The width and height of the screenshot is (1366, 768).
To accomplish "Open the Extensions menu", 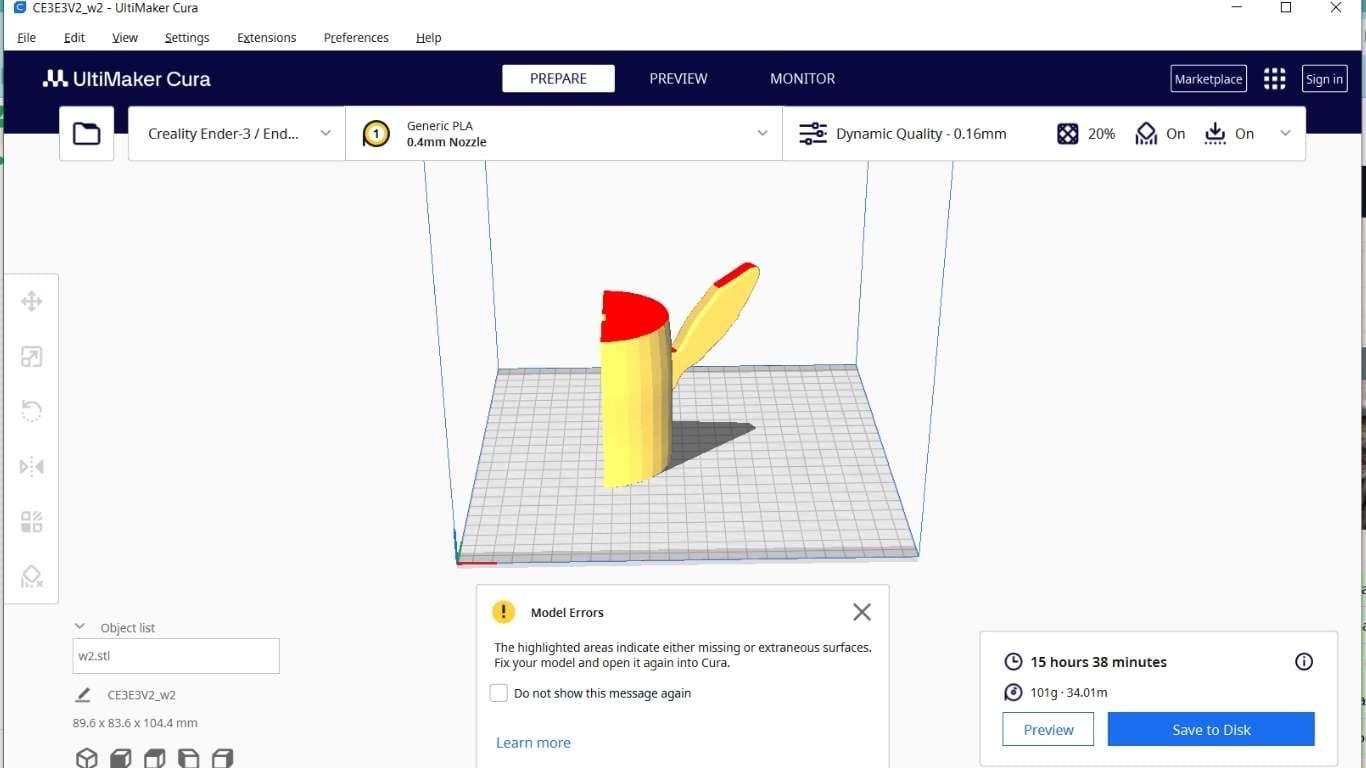I will [266, 38].
